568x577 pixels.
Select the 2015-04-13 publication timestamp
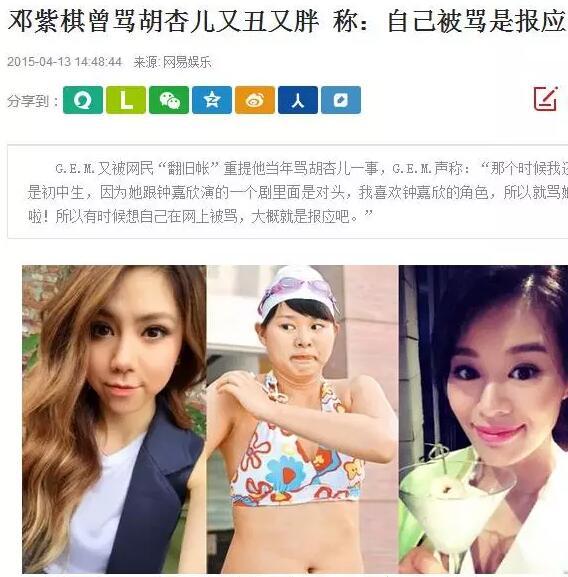point(64,62)
